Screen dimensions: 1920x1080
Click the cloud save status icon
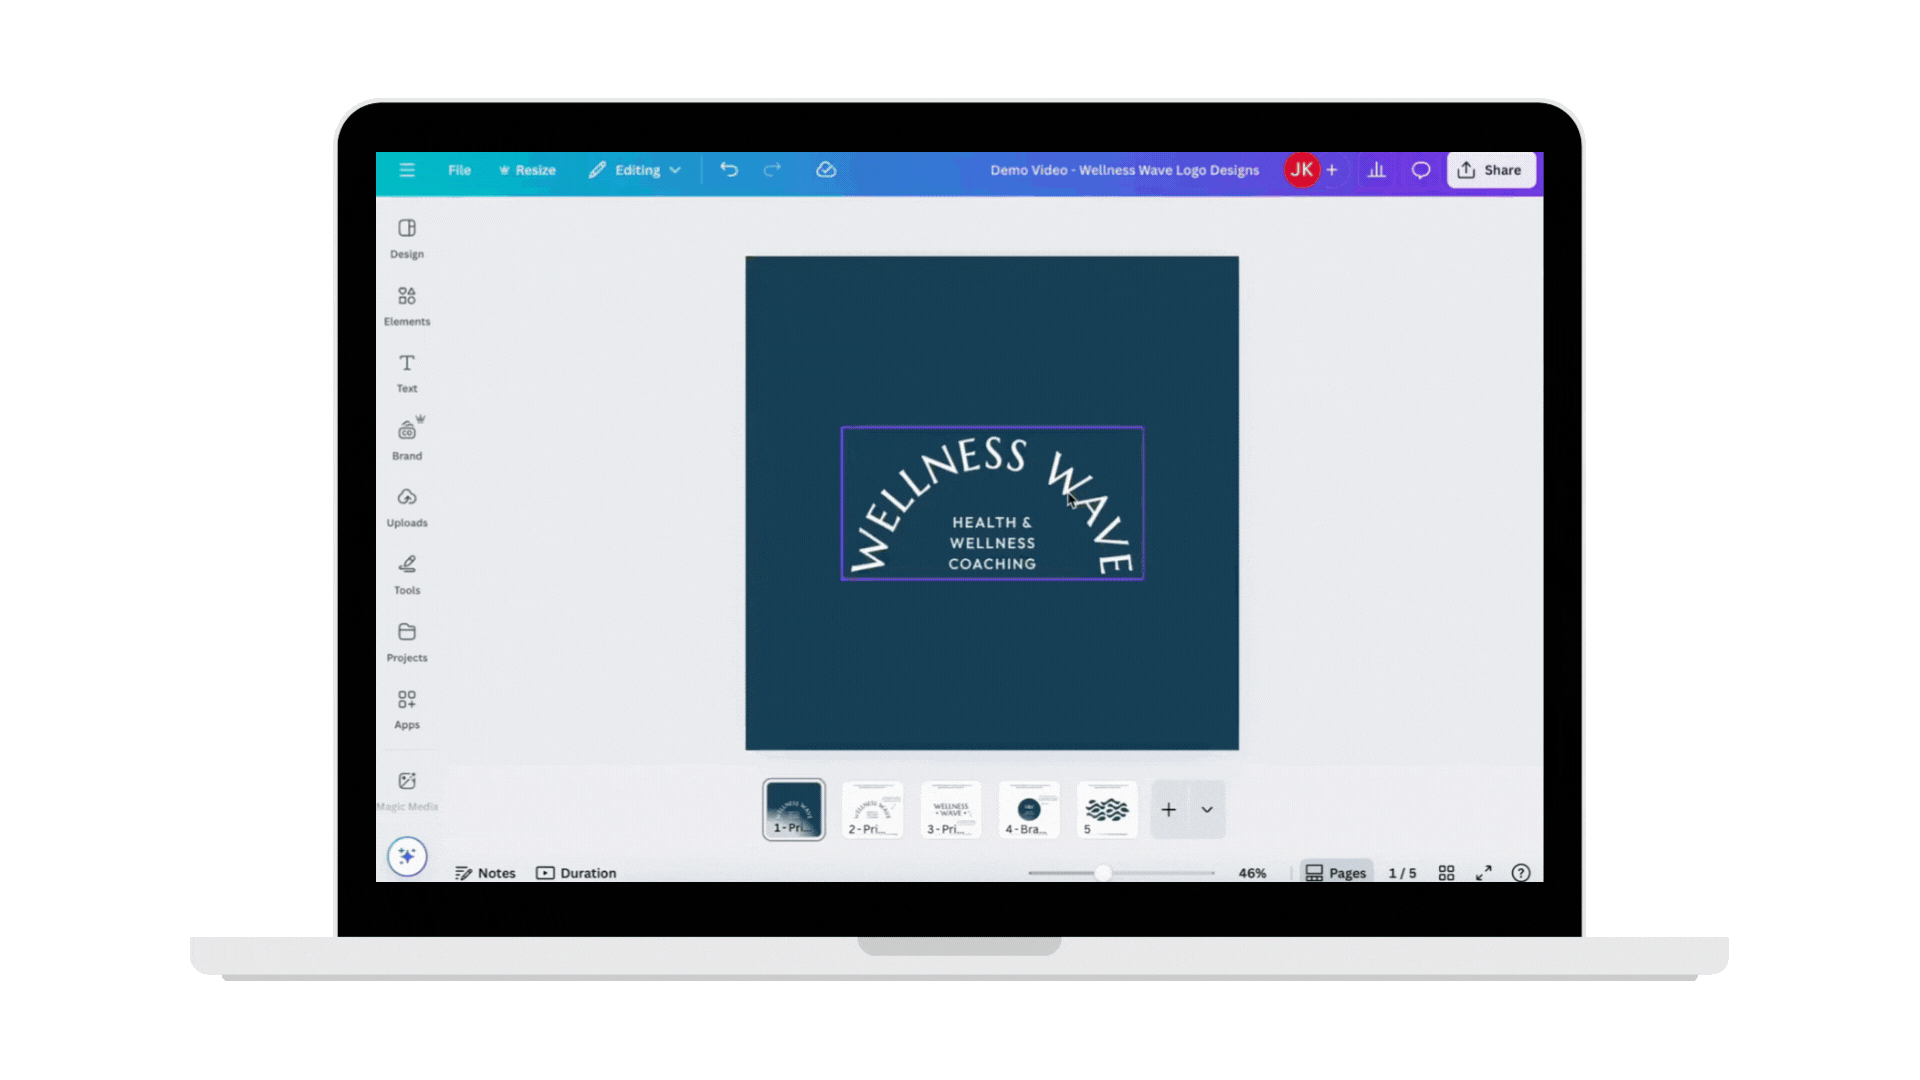point(826,170)
